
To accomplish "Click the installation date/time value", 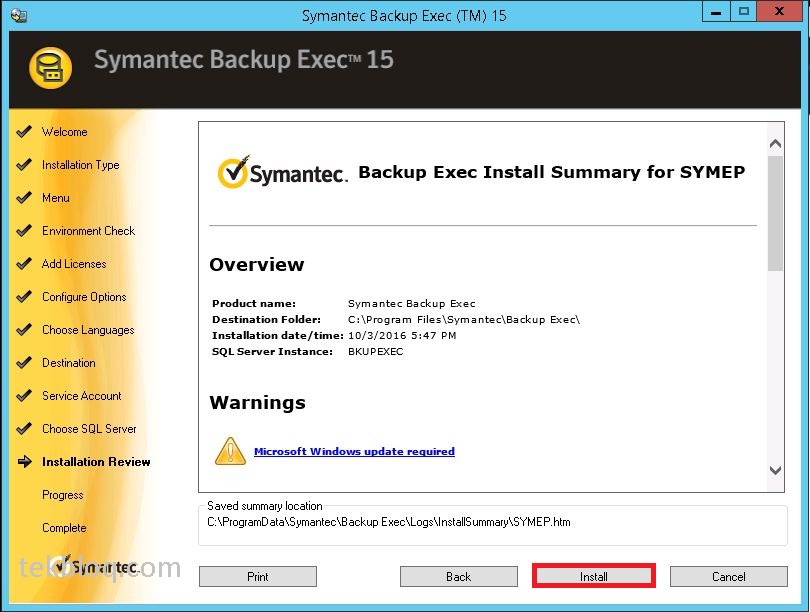I will pos(402,336).
